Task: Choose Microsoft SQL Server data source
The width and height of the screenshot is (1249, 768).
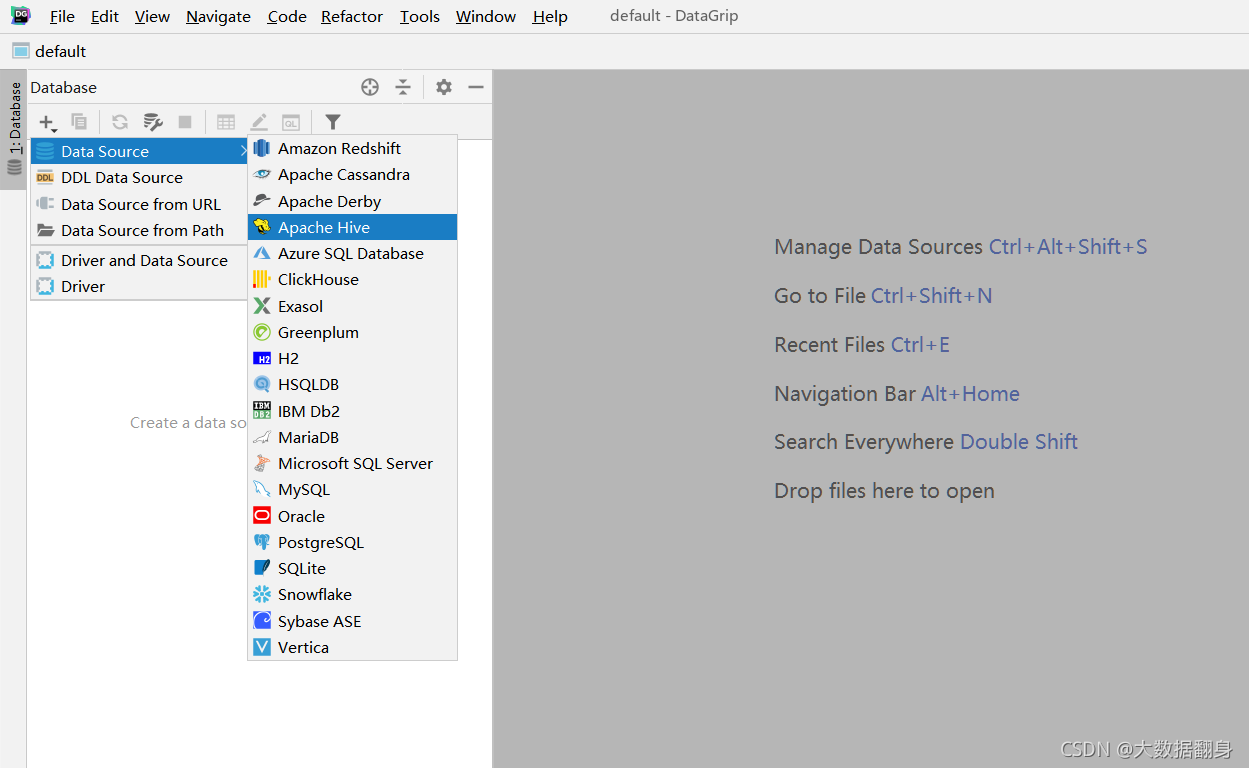Action: [352, 463]
